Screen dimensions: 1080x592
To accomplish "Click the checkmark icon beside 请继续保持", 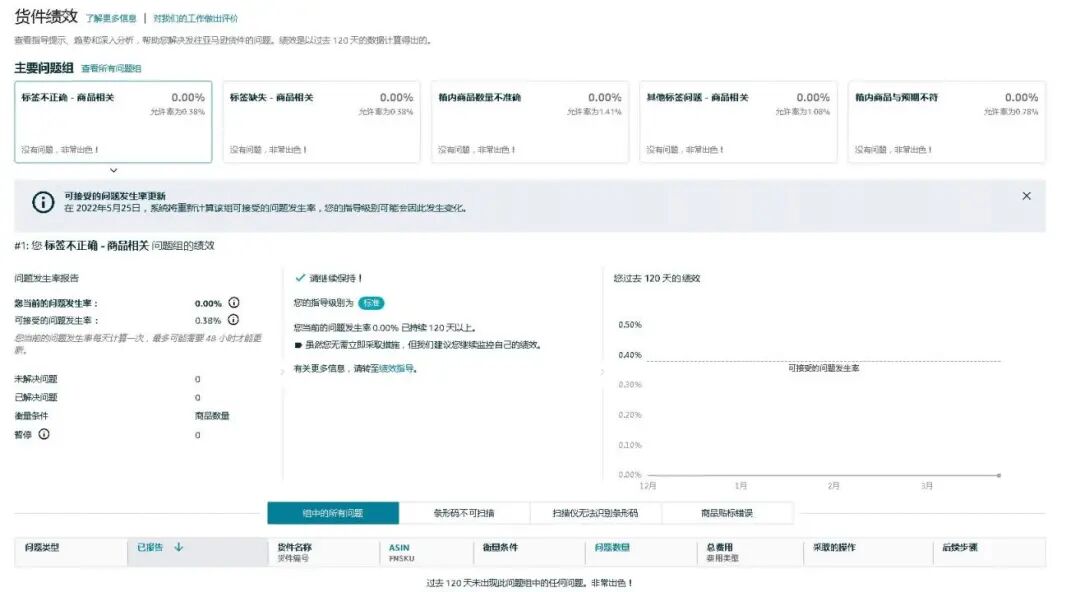I will click(x=299, y=278).
